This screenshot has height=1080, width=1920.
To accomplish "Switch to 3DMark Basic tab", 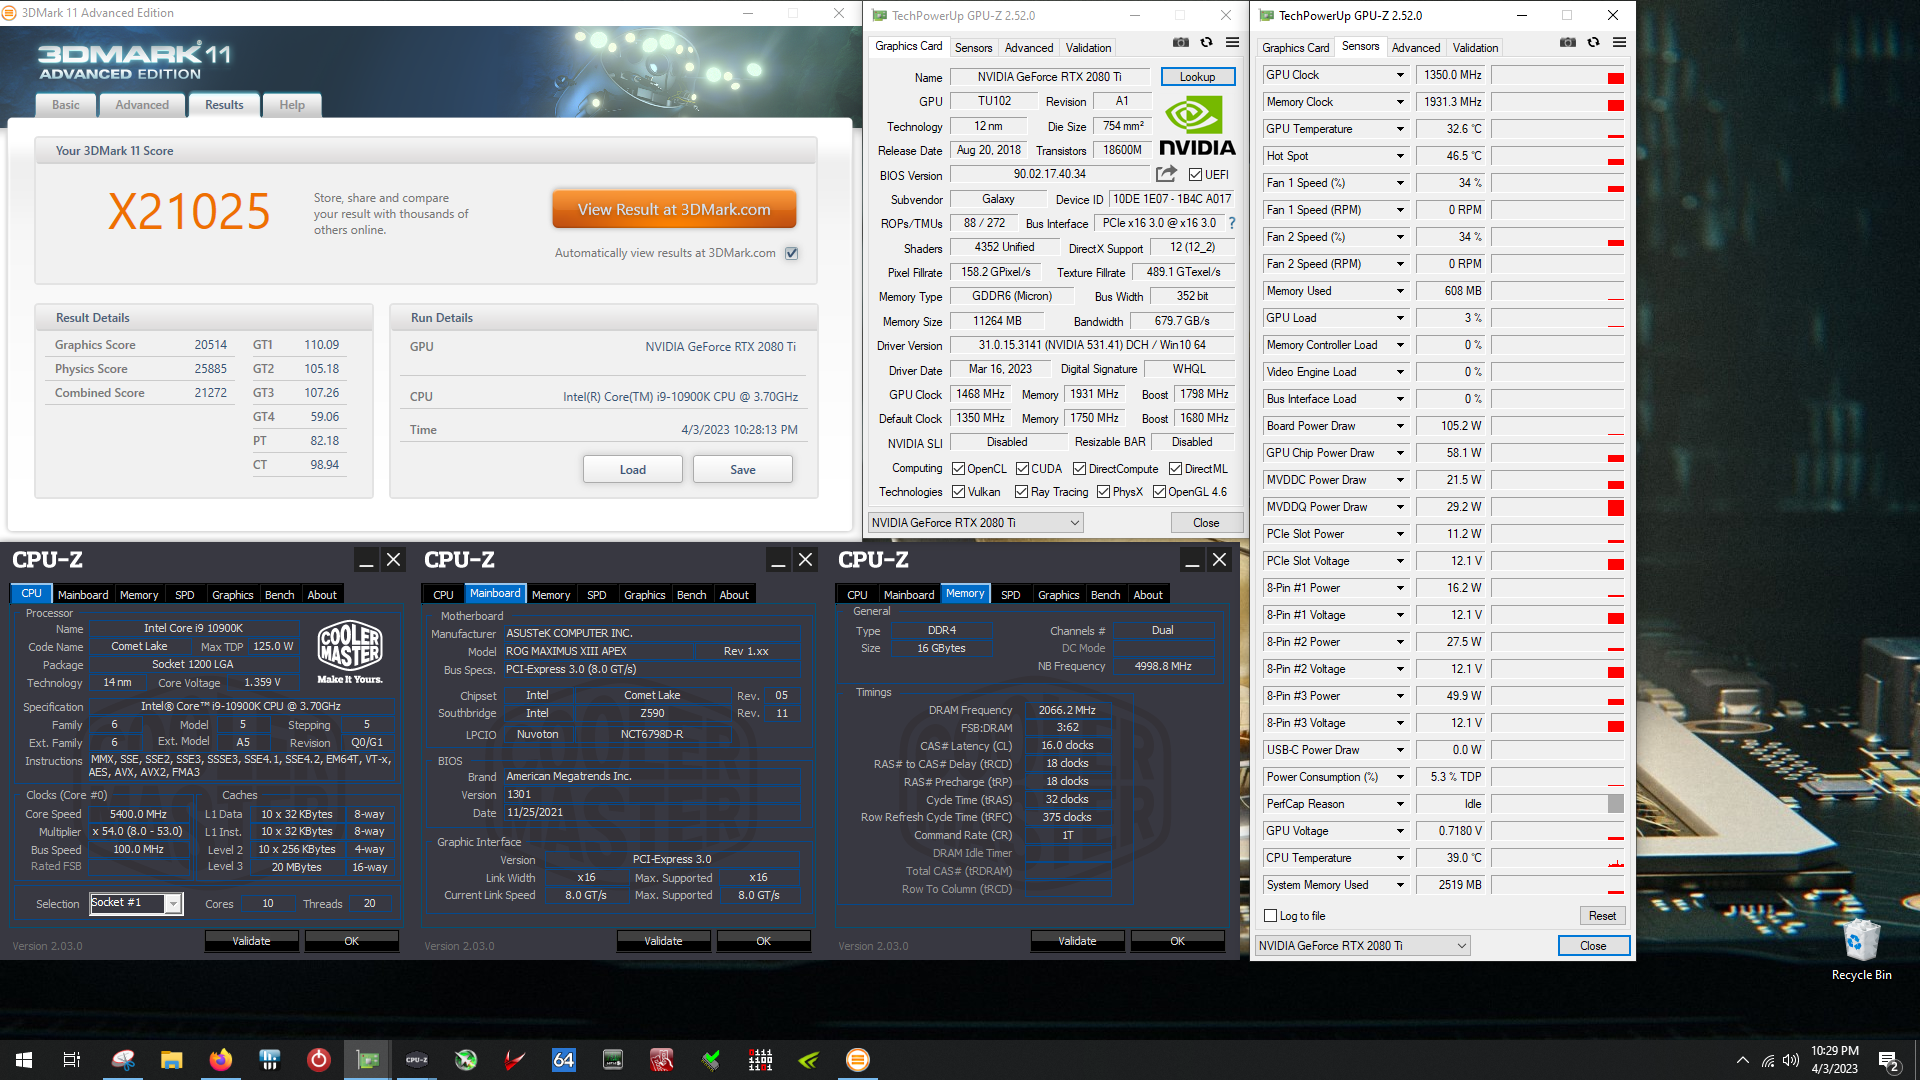I will click(x=66, y=105).
